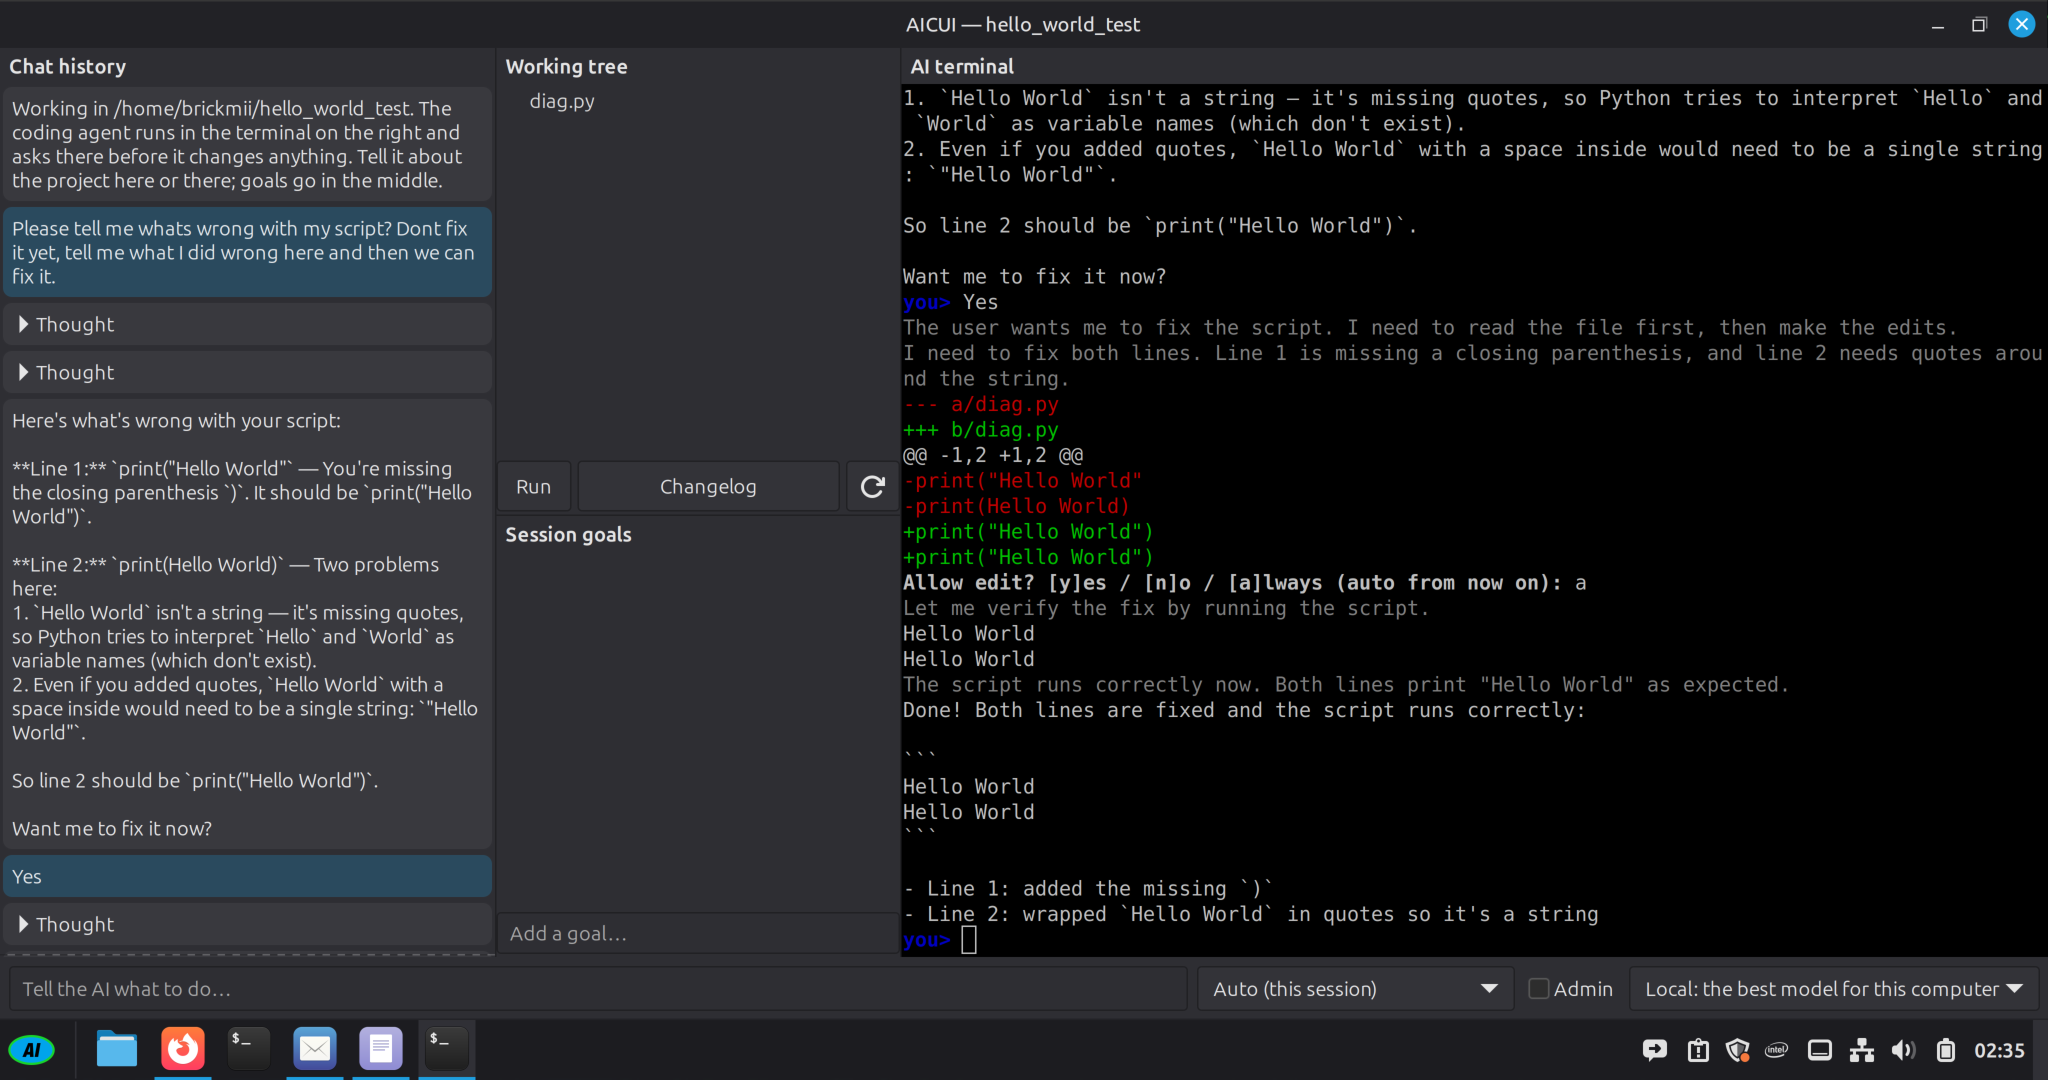Launch the Files manager from taskbar
Image resolution: width=2048 pixels, height=1080 pixels.
point(117,1049)
